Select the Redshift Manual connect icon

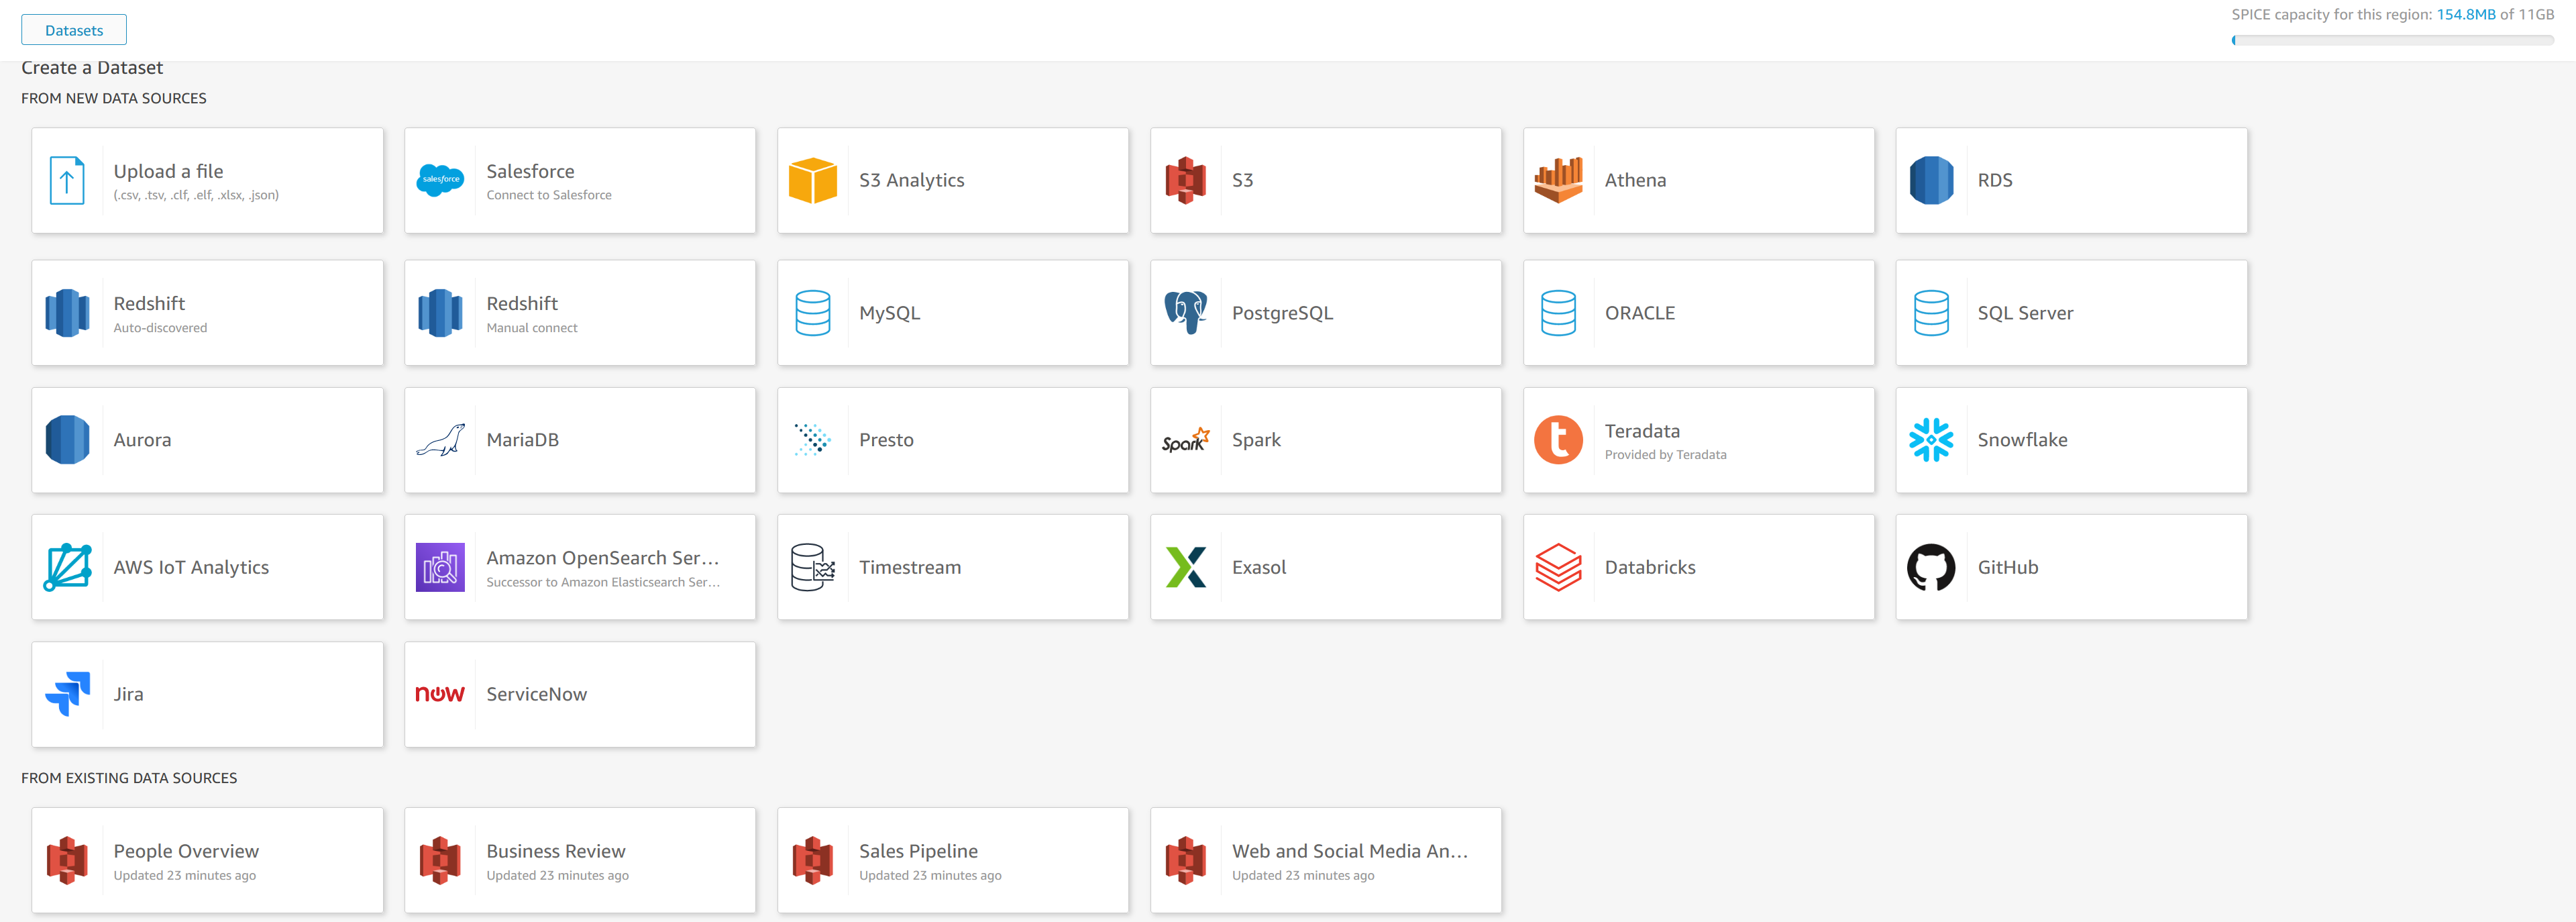pos(440,313)
